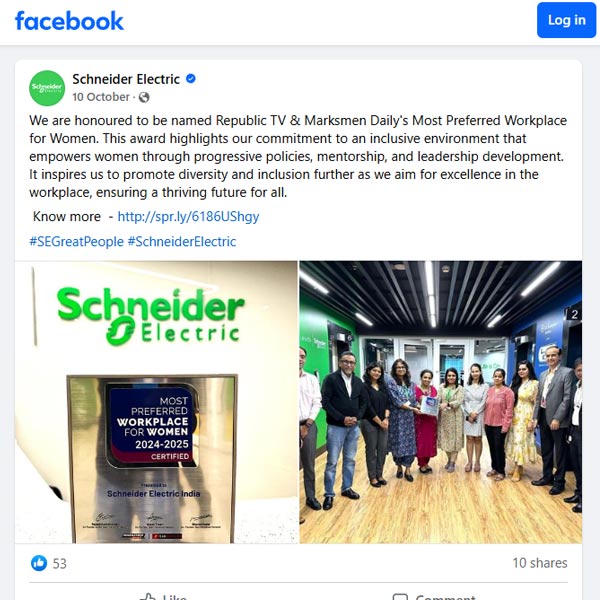Image resolution: width=600 pixels, height=600 pixels.
Task: Click the 10 October post date
Action: pos(101,97)
